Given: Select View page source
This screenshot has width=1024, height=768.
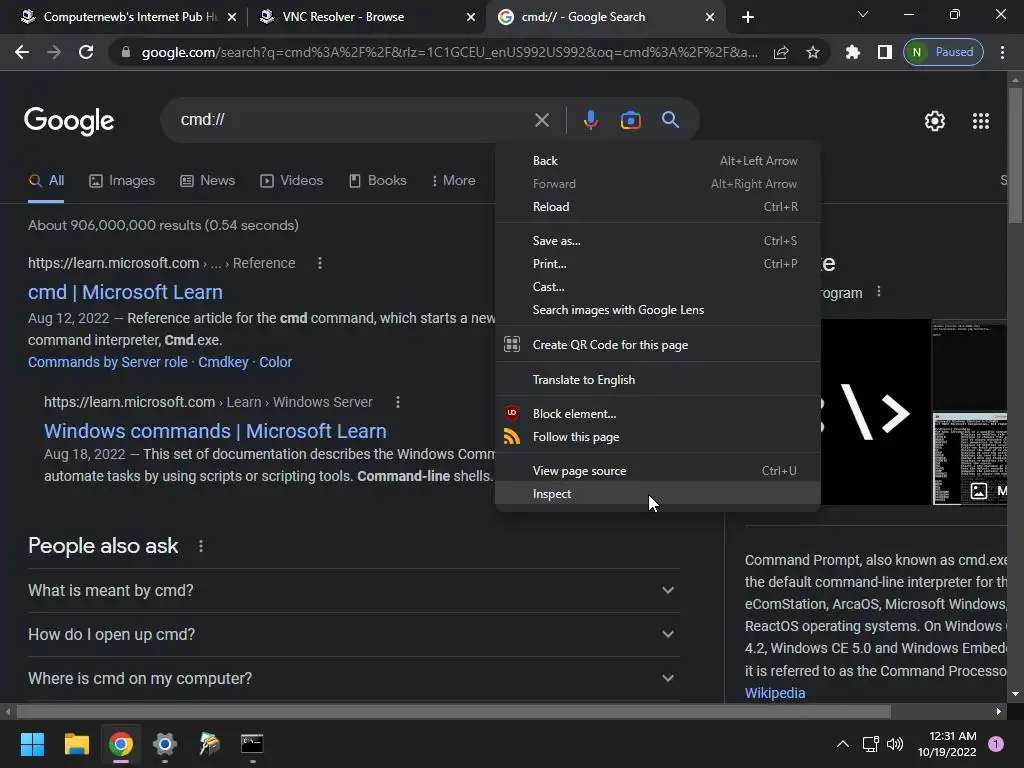Looking at the screenshot, I should (658, 471).
